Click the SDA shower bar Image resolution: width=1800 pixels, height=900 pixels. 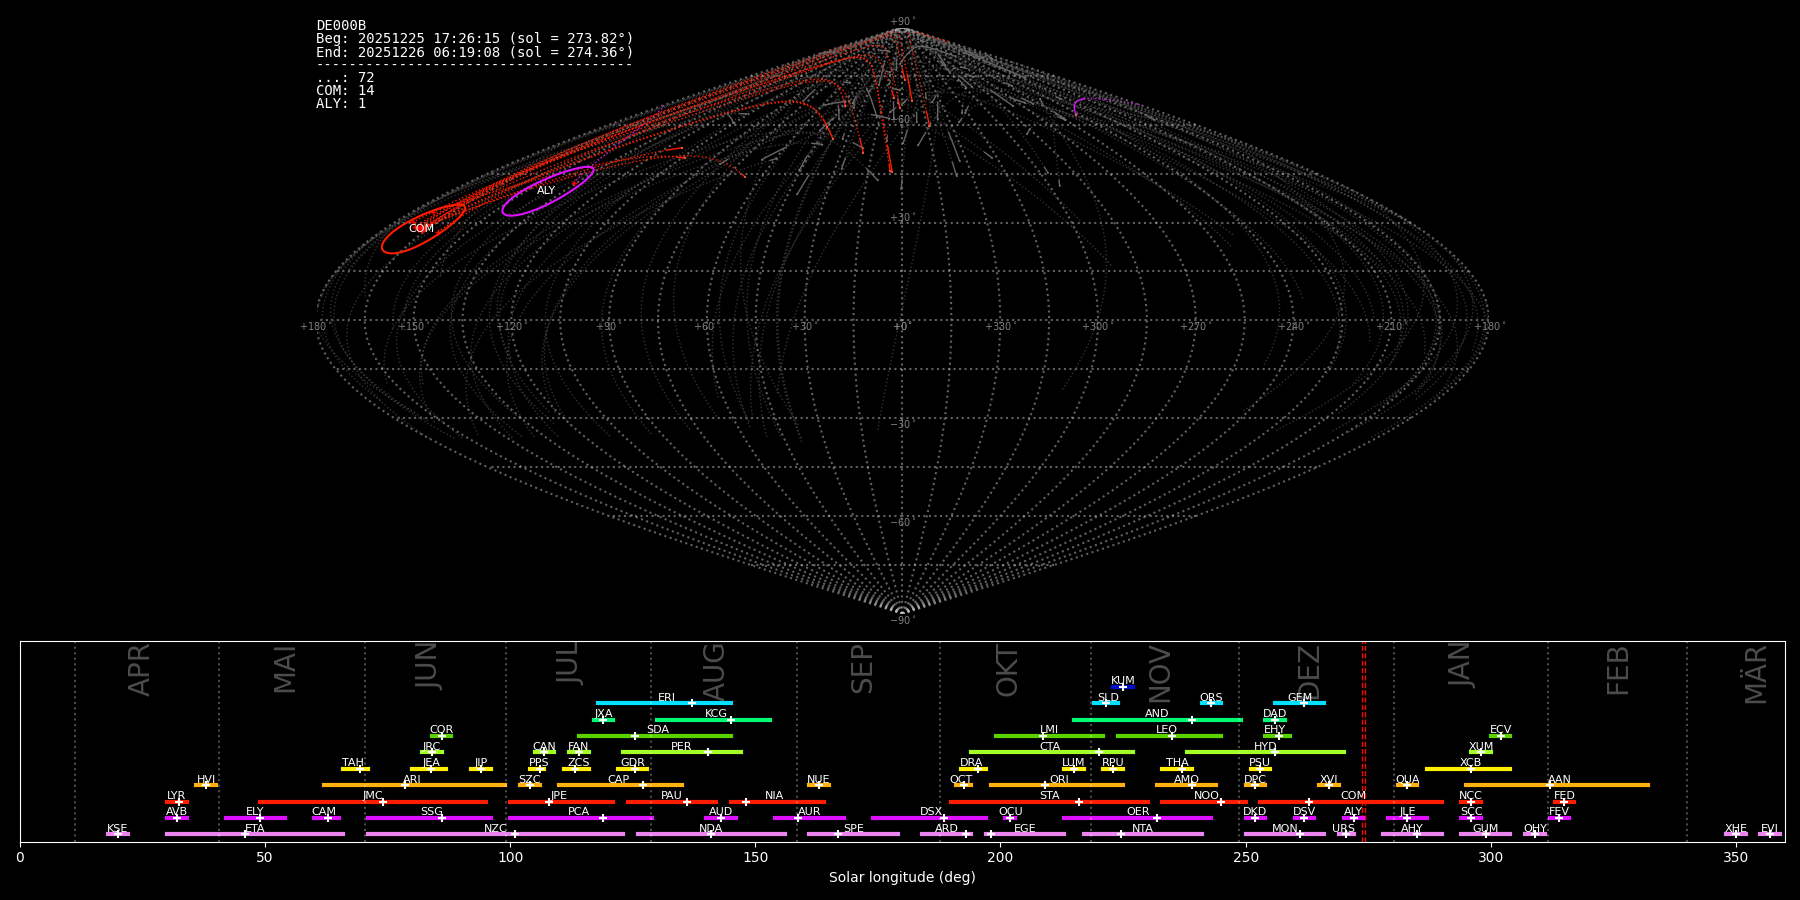point(655,736)
